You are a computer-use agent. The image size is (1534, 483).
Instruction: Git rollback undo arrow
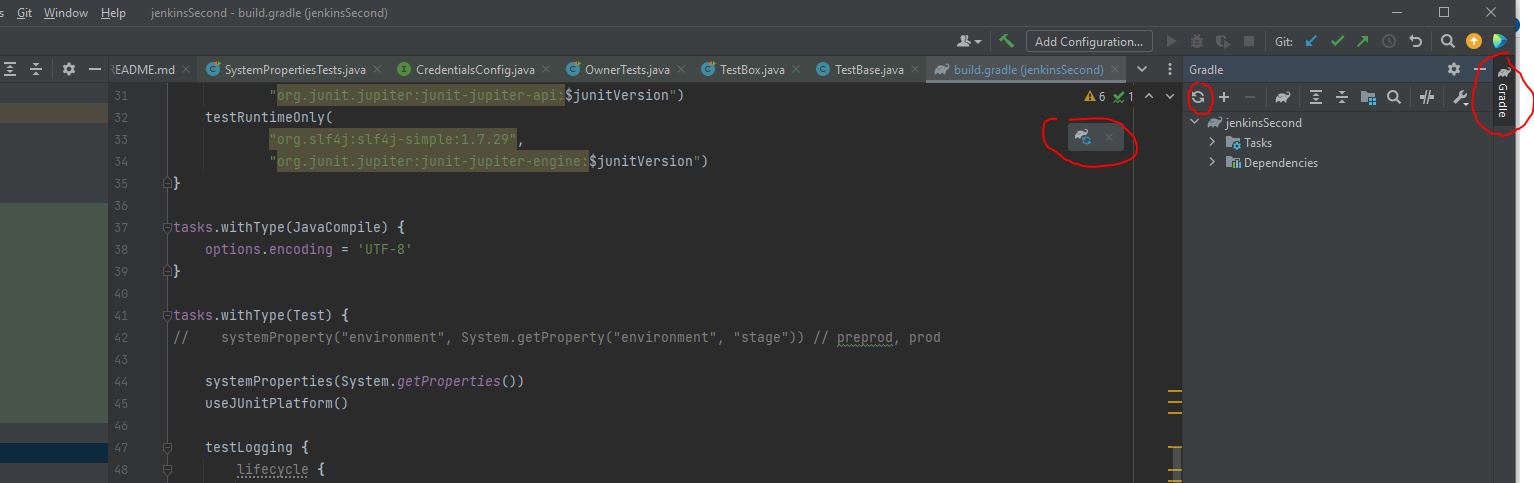[x=1415, y=41]
